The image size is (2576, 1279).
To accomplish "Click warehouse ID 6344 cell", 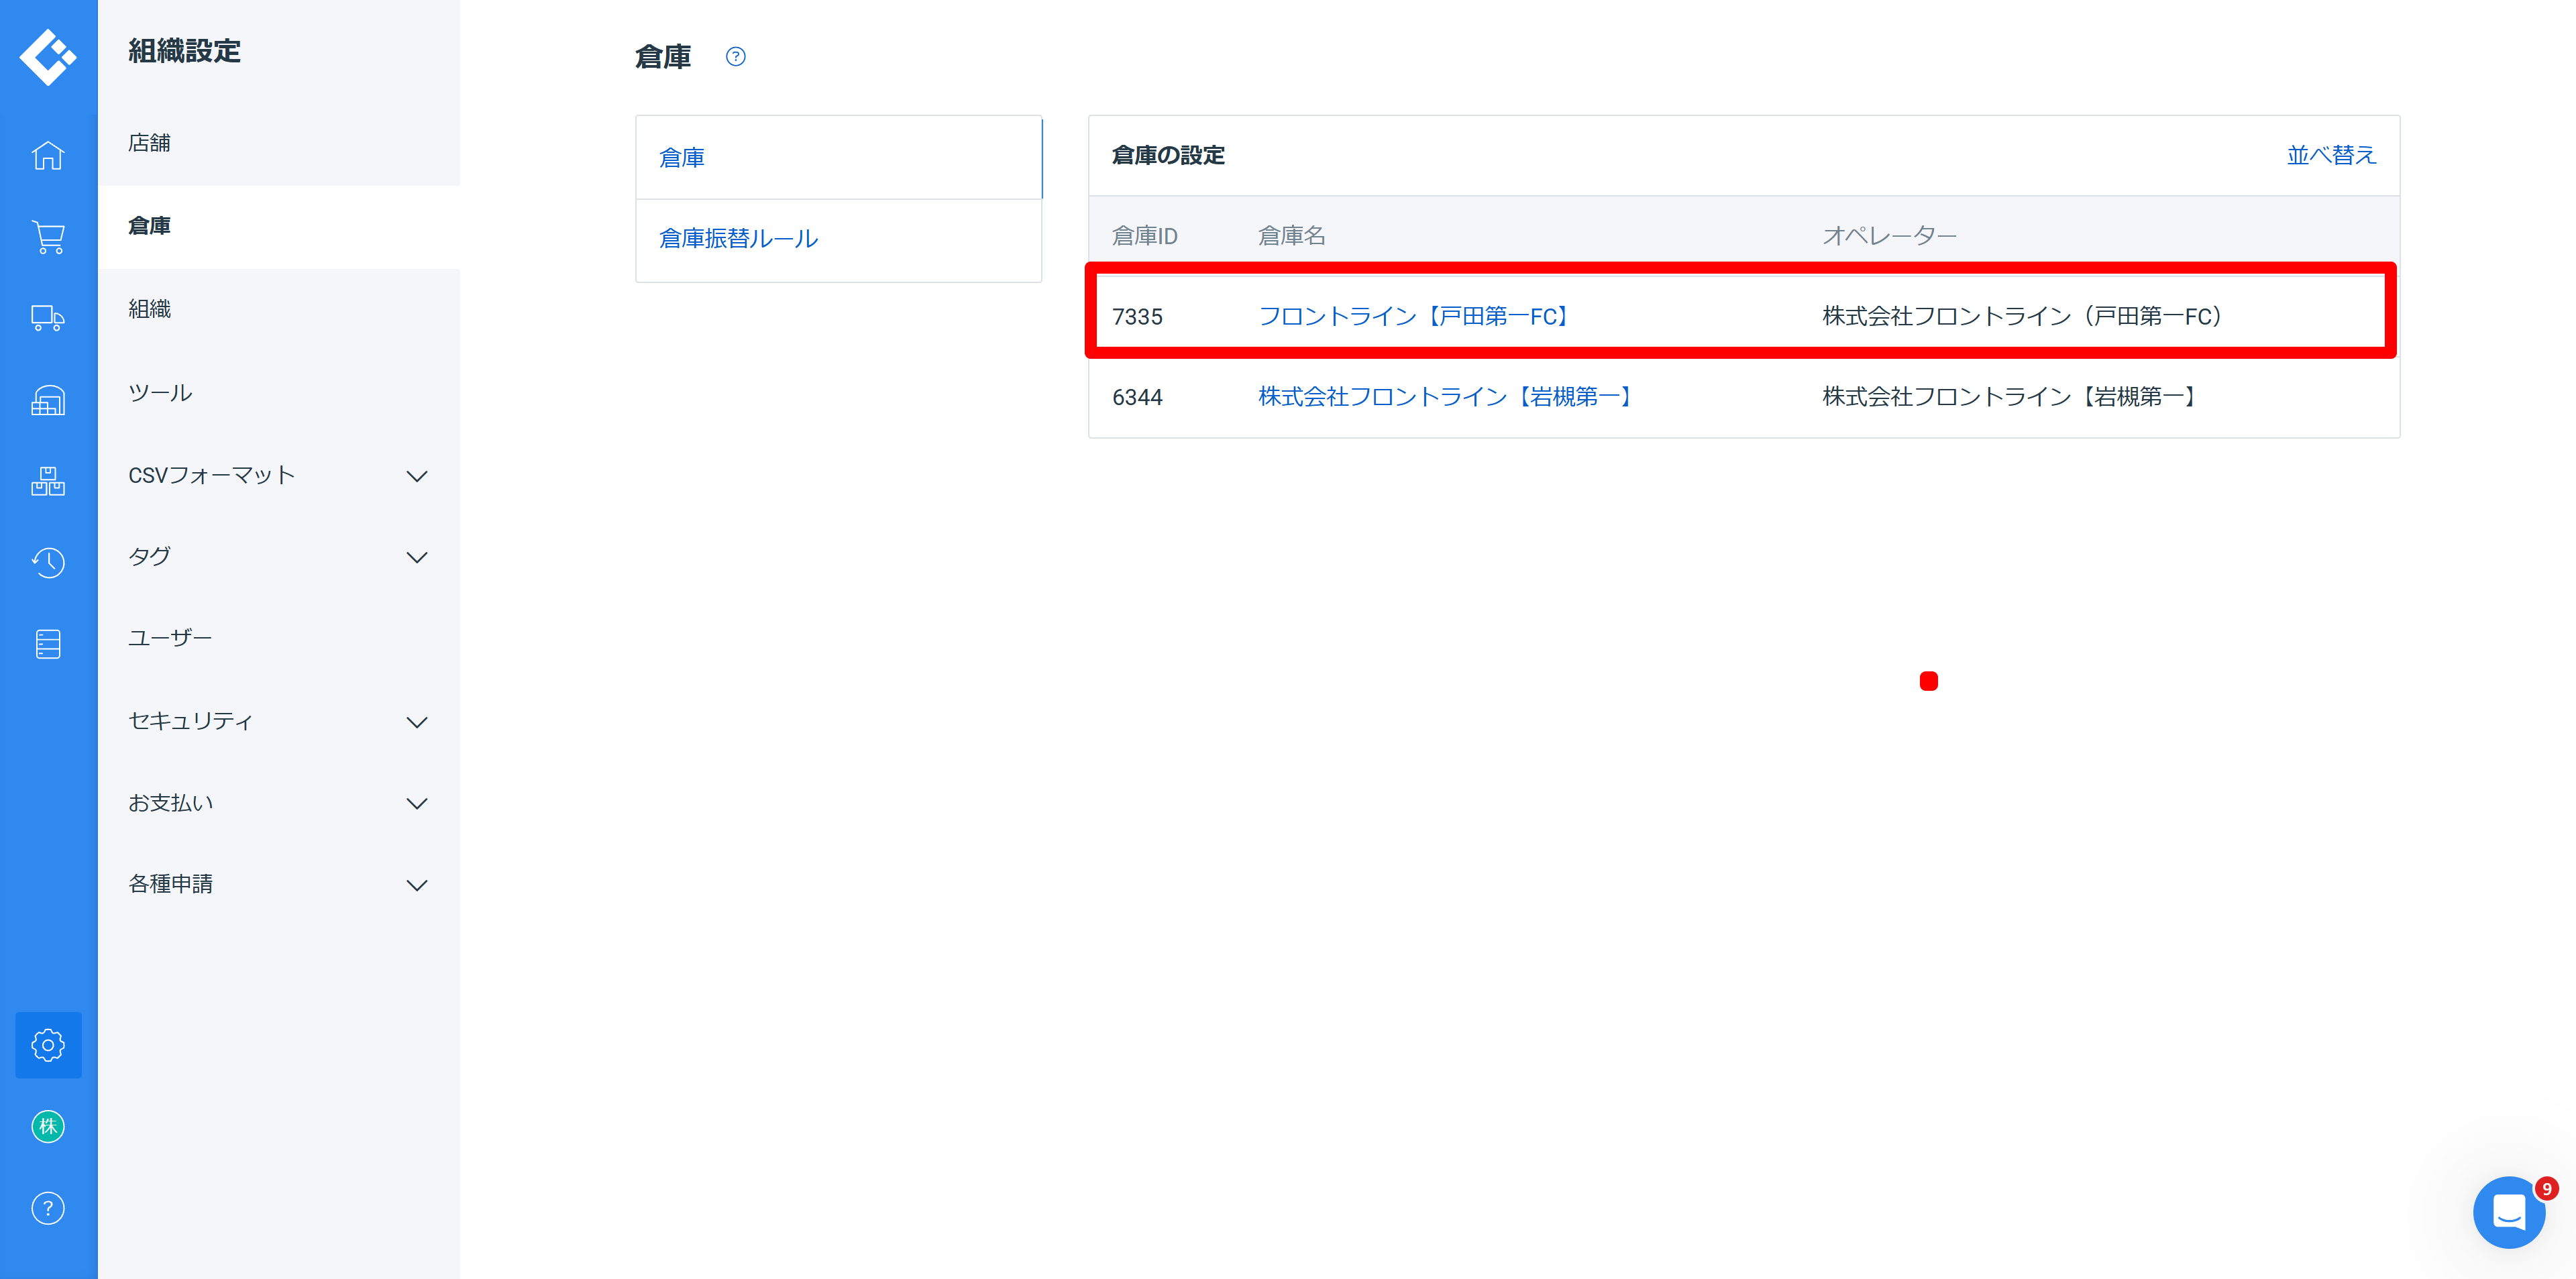I will tap(1137, 398).
